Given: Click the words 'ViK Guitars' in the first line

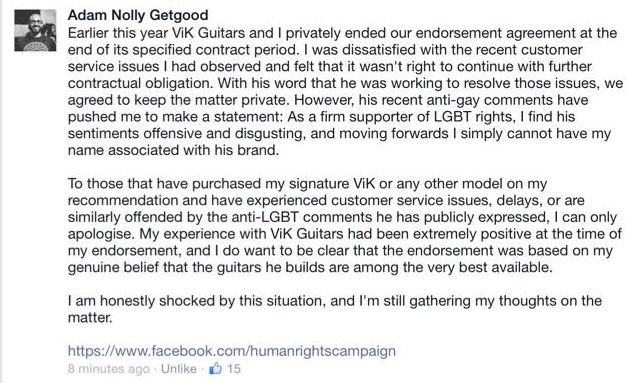Looking at the screenshot, I should [209, 33].
